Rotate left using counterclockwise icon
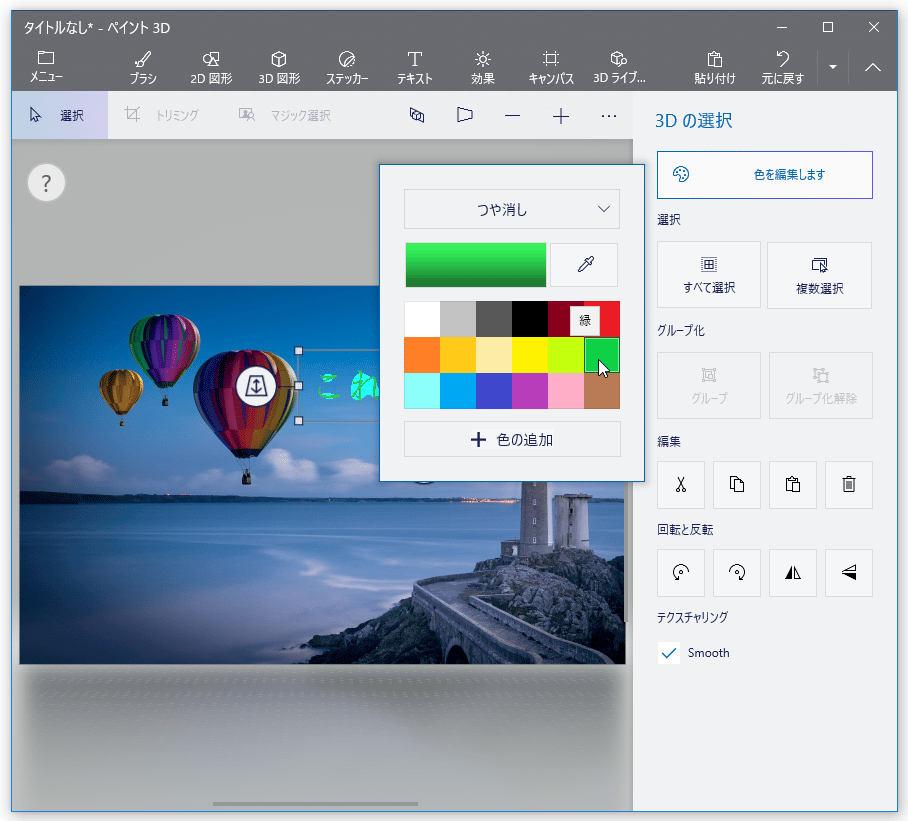The width and height of the screenshot is (908, 821). pyautogui.click(x=681, y=573)
